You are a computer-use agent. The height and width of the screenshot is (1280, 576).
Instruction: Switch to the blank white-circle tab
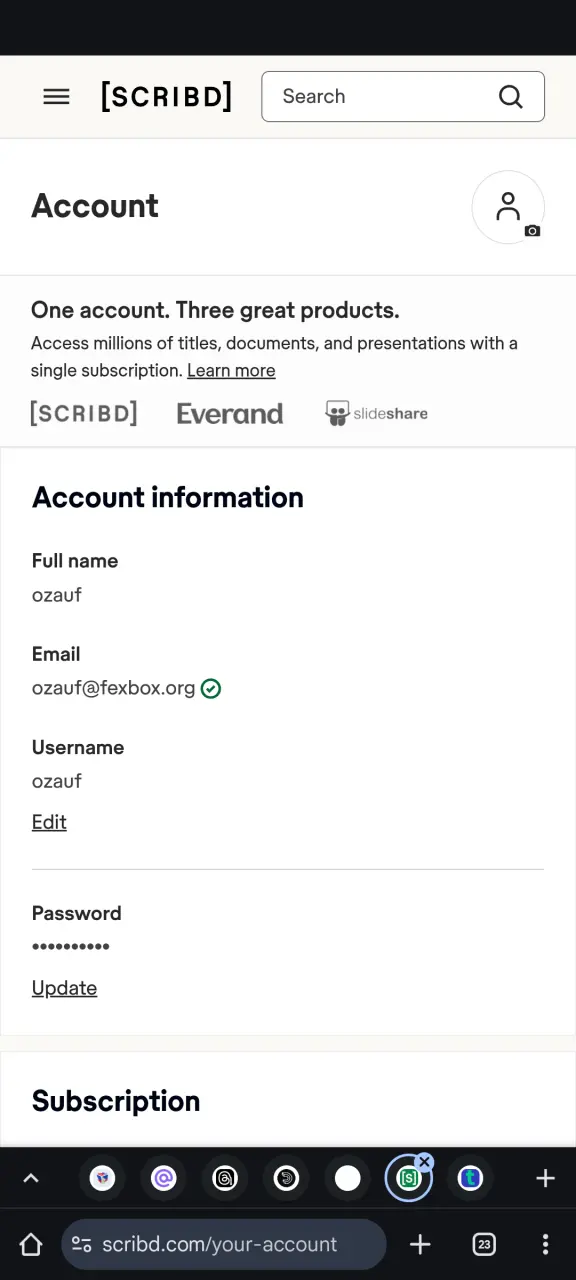(347, 1178)
